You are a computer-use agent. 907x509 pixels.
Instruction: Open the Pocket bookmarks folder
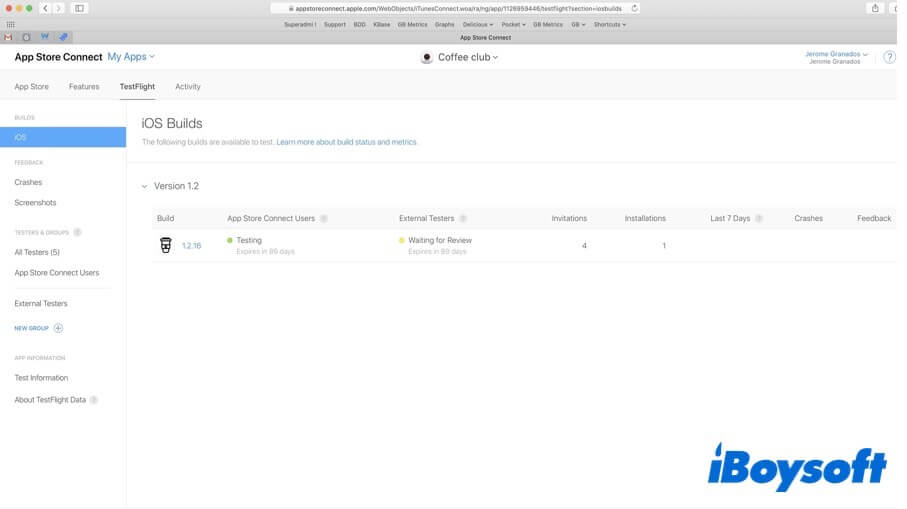point(513,24)
